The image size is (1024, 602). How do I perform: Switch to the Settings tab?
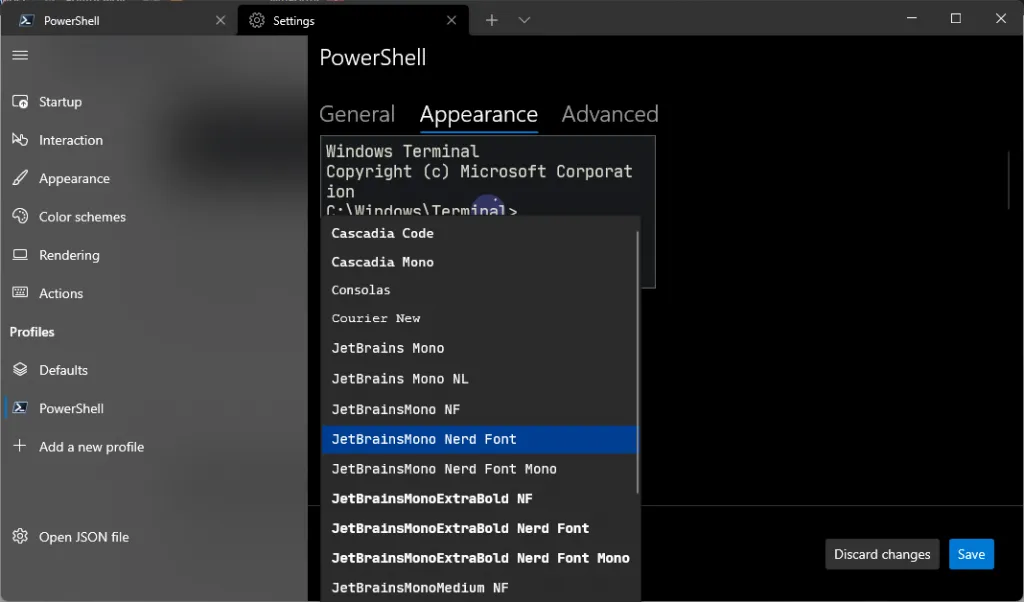(353, 20)
